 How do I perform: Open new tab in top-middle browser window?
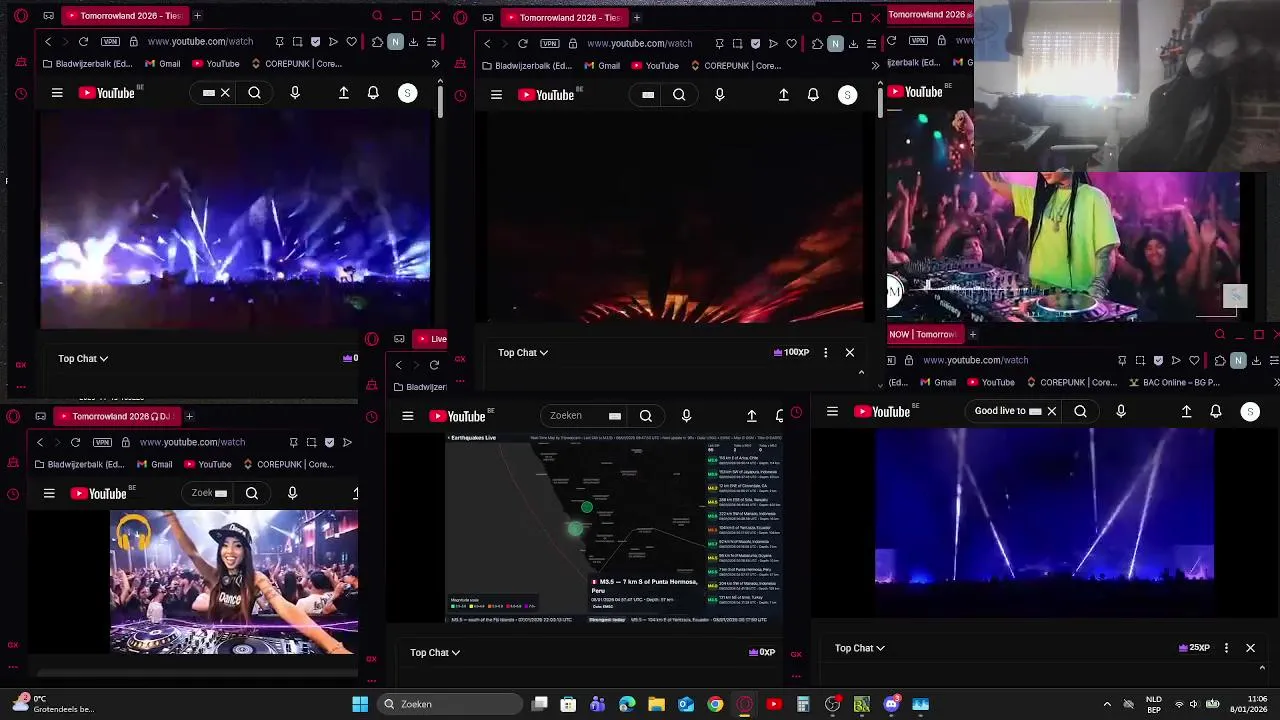tap(637, 17)
